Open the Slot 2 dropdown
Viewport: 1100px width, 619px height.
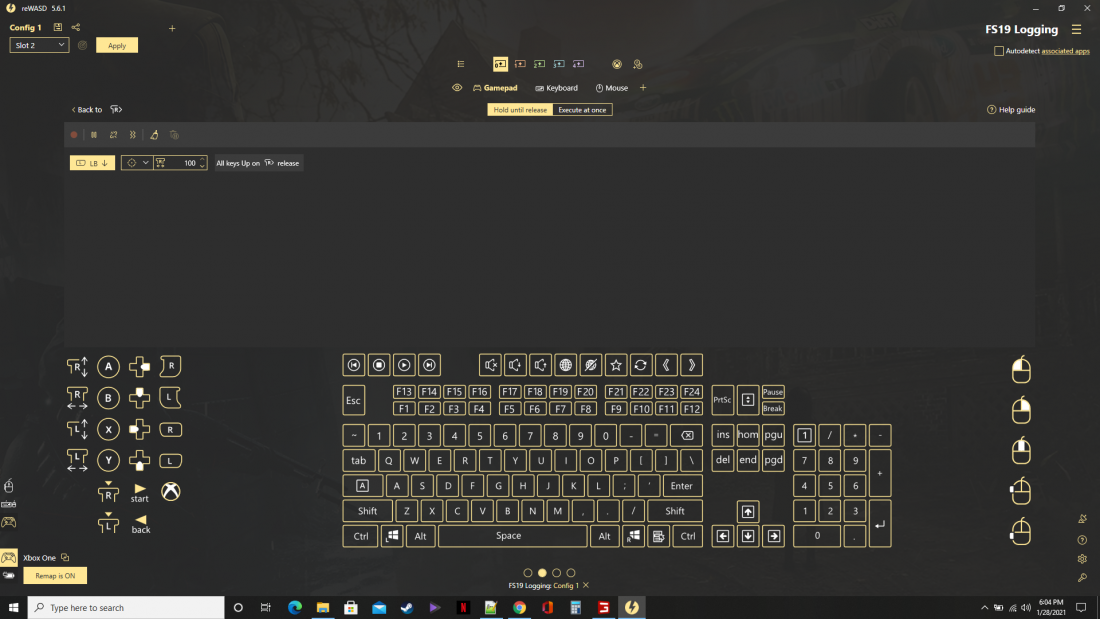point(39,45)
